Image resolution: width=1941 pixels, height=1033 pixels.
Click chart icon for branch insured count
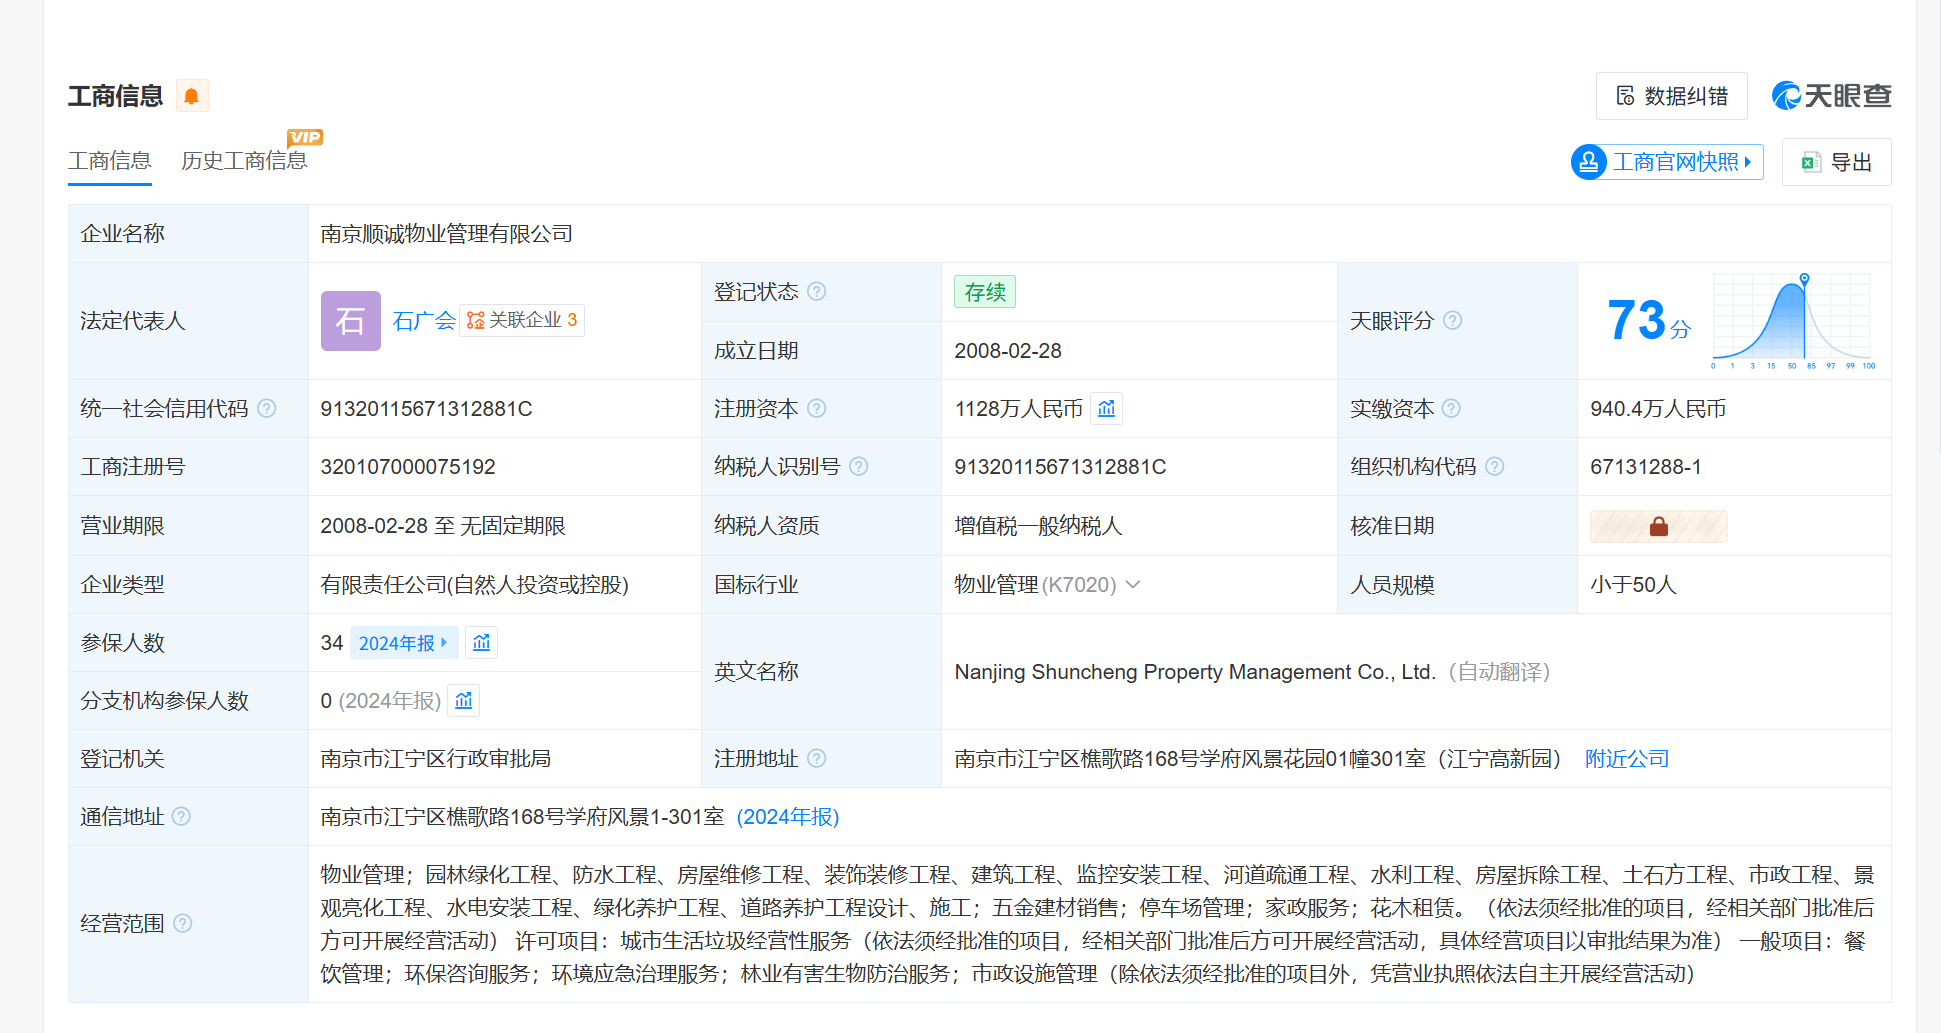click(x=464, y=701)
